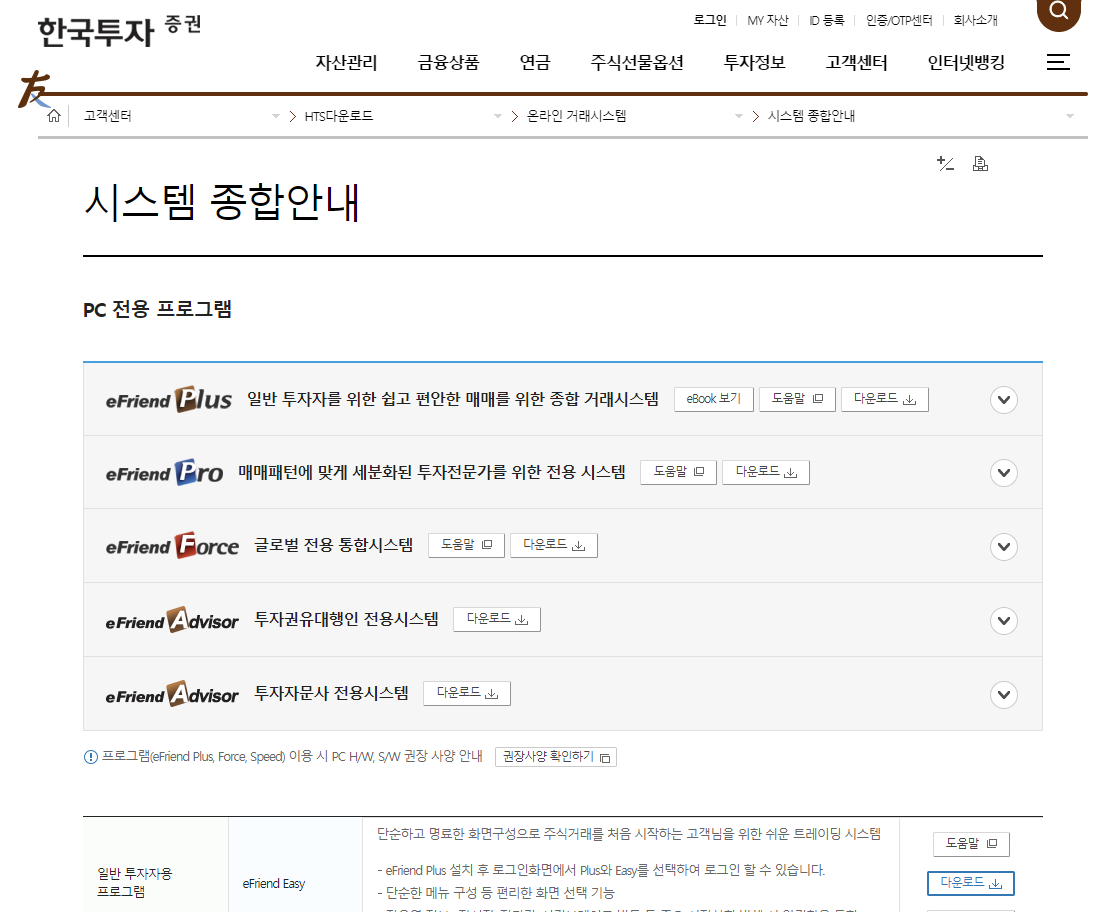Open the ID 등록 link
1100x912 pixels.
click(826, 20)
